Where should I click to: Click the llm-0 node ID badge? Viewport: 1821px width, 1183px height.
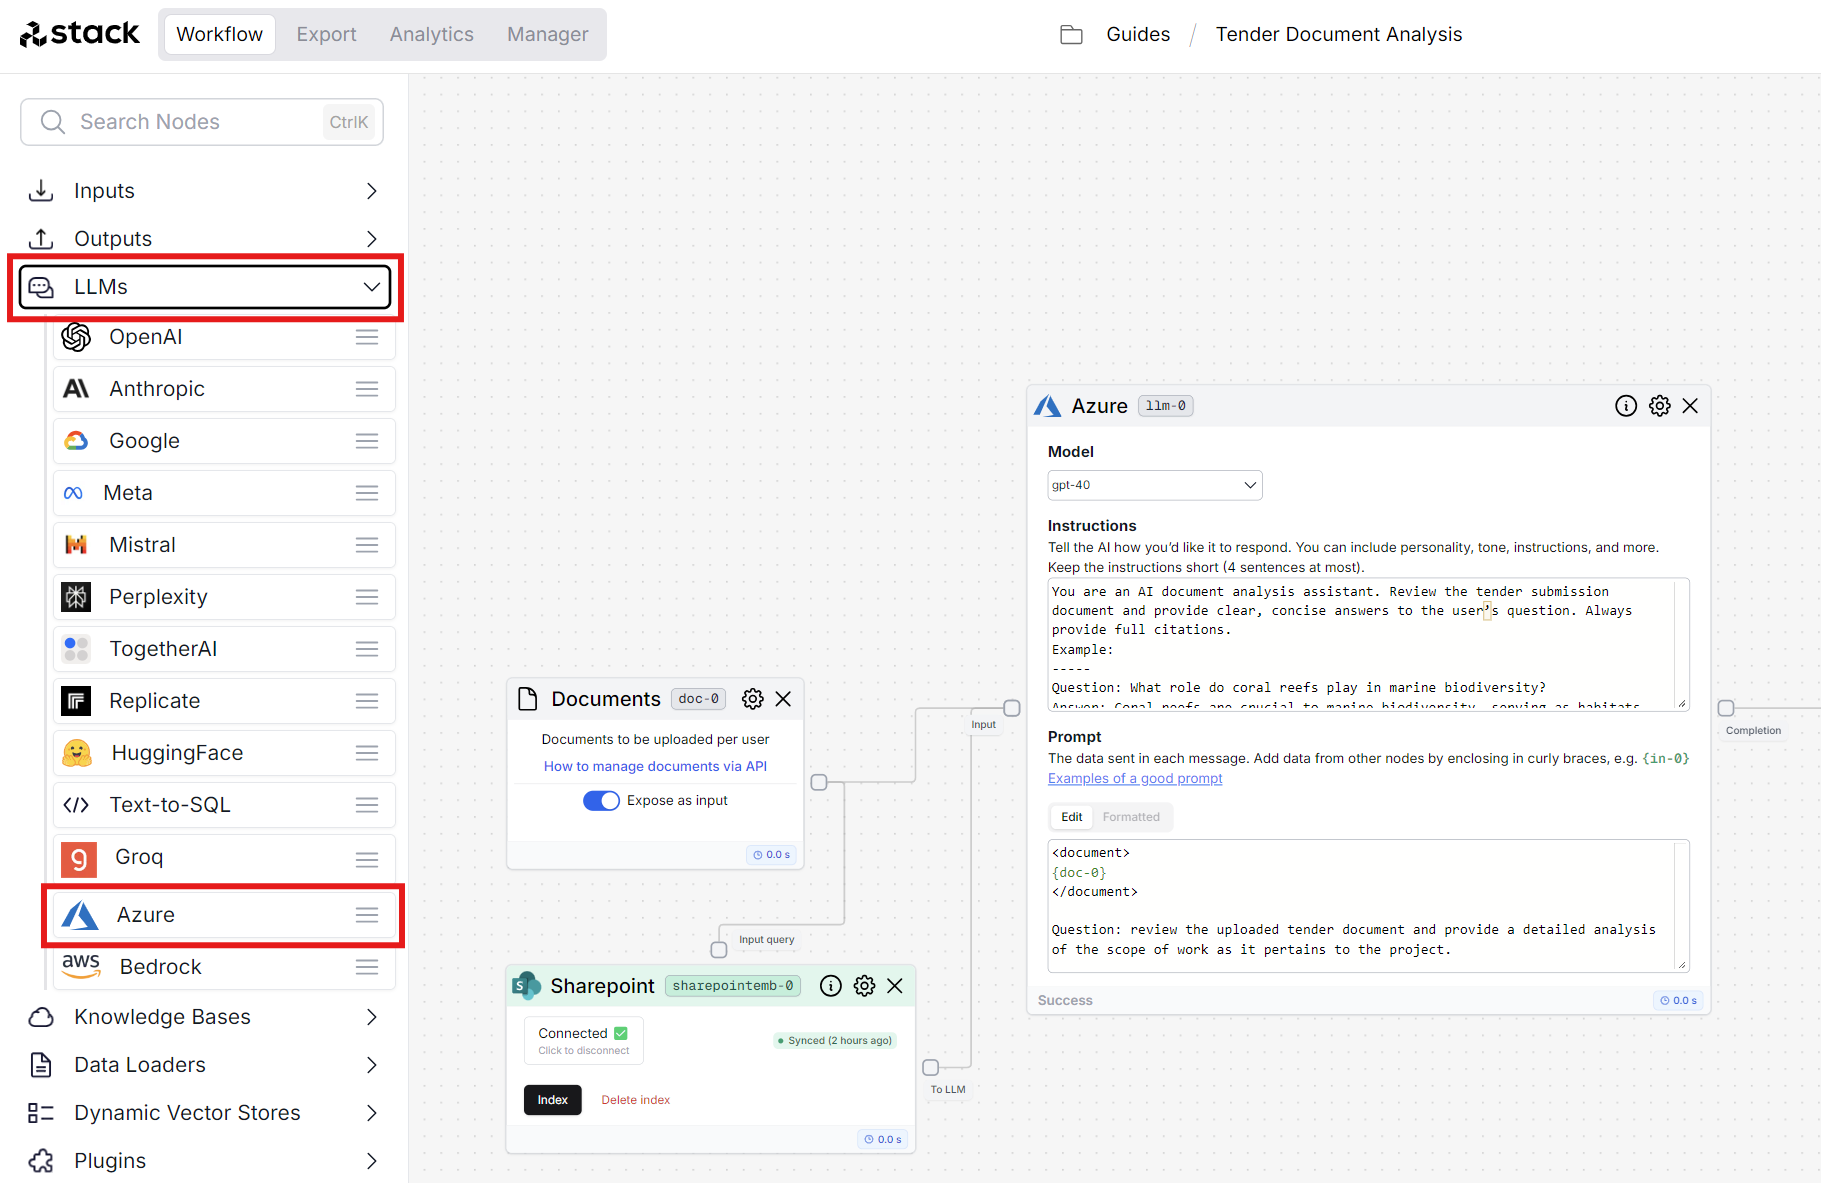[1166, 406]
